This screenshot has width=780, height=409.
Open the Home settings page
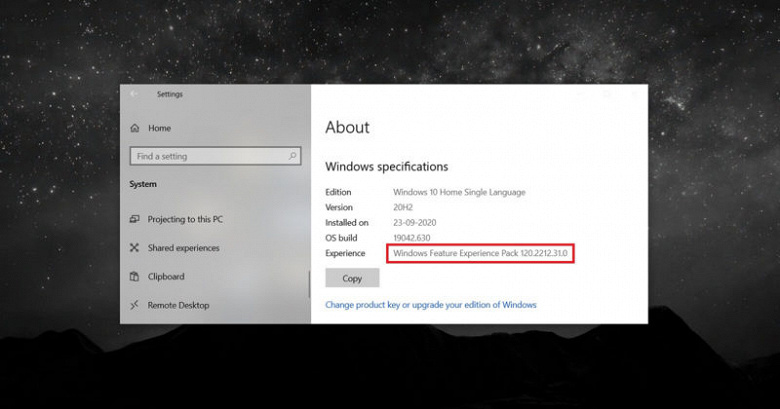coord(159,128)
